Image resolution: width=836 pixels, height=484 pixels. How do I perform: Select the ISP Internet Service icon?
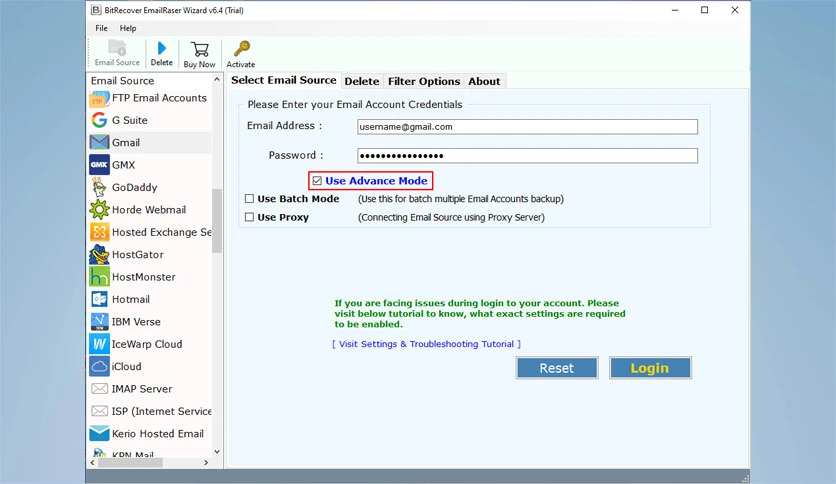(99, 412)
